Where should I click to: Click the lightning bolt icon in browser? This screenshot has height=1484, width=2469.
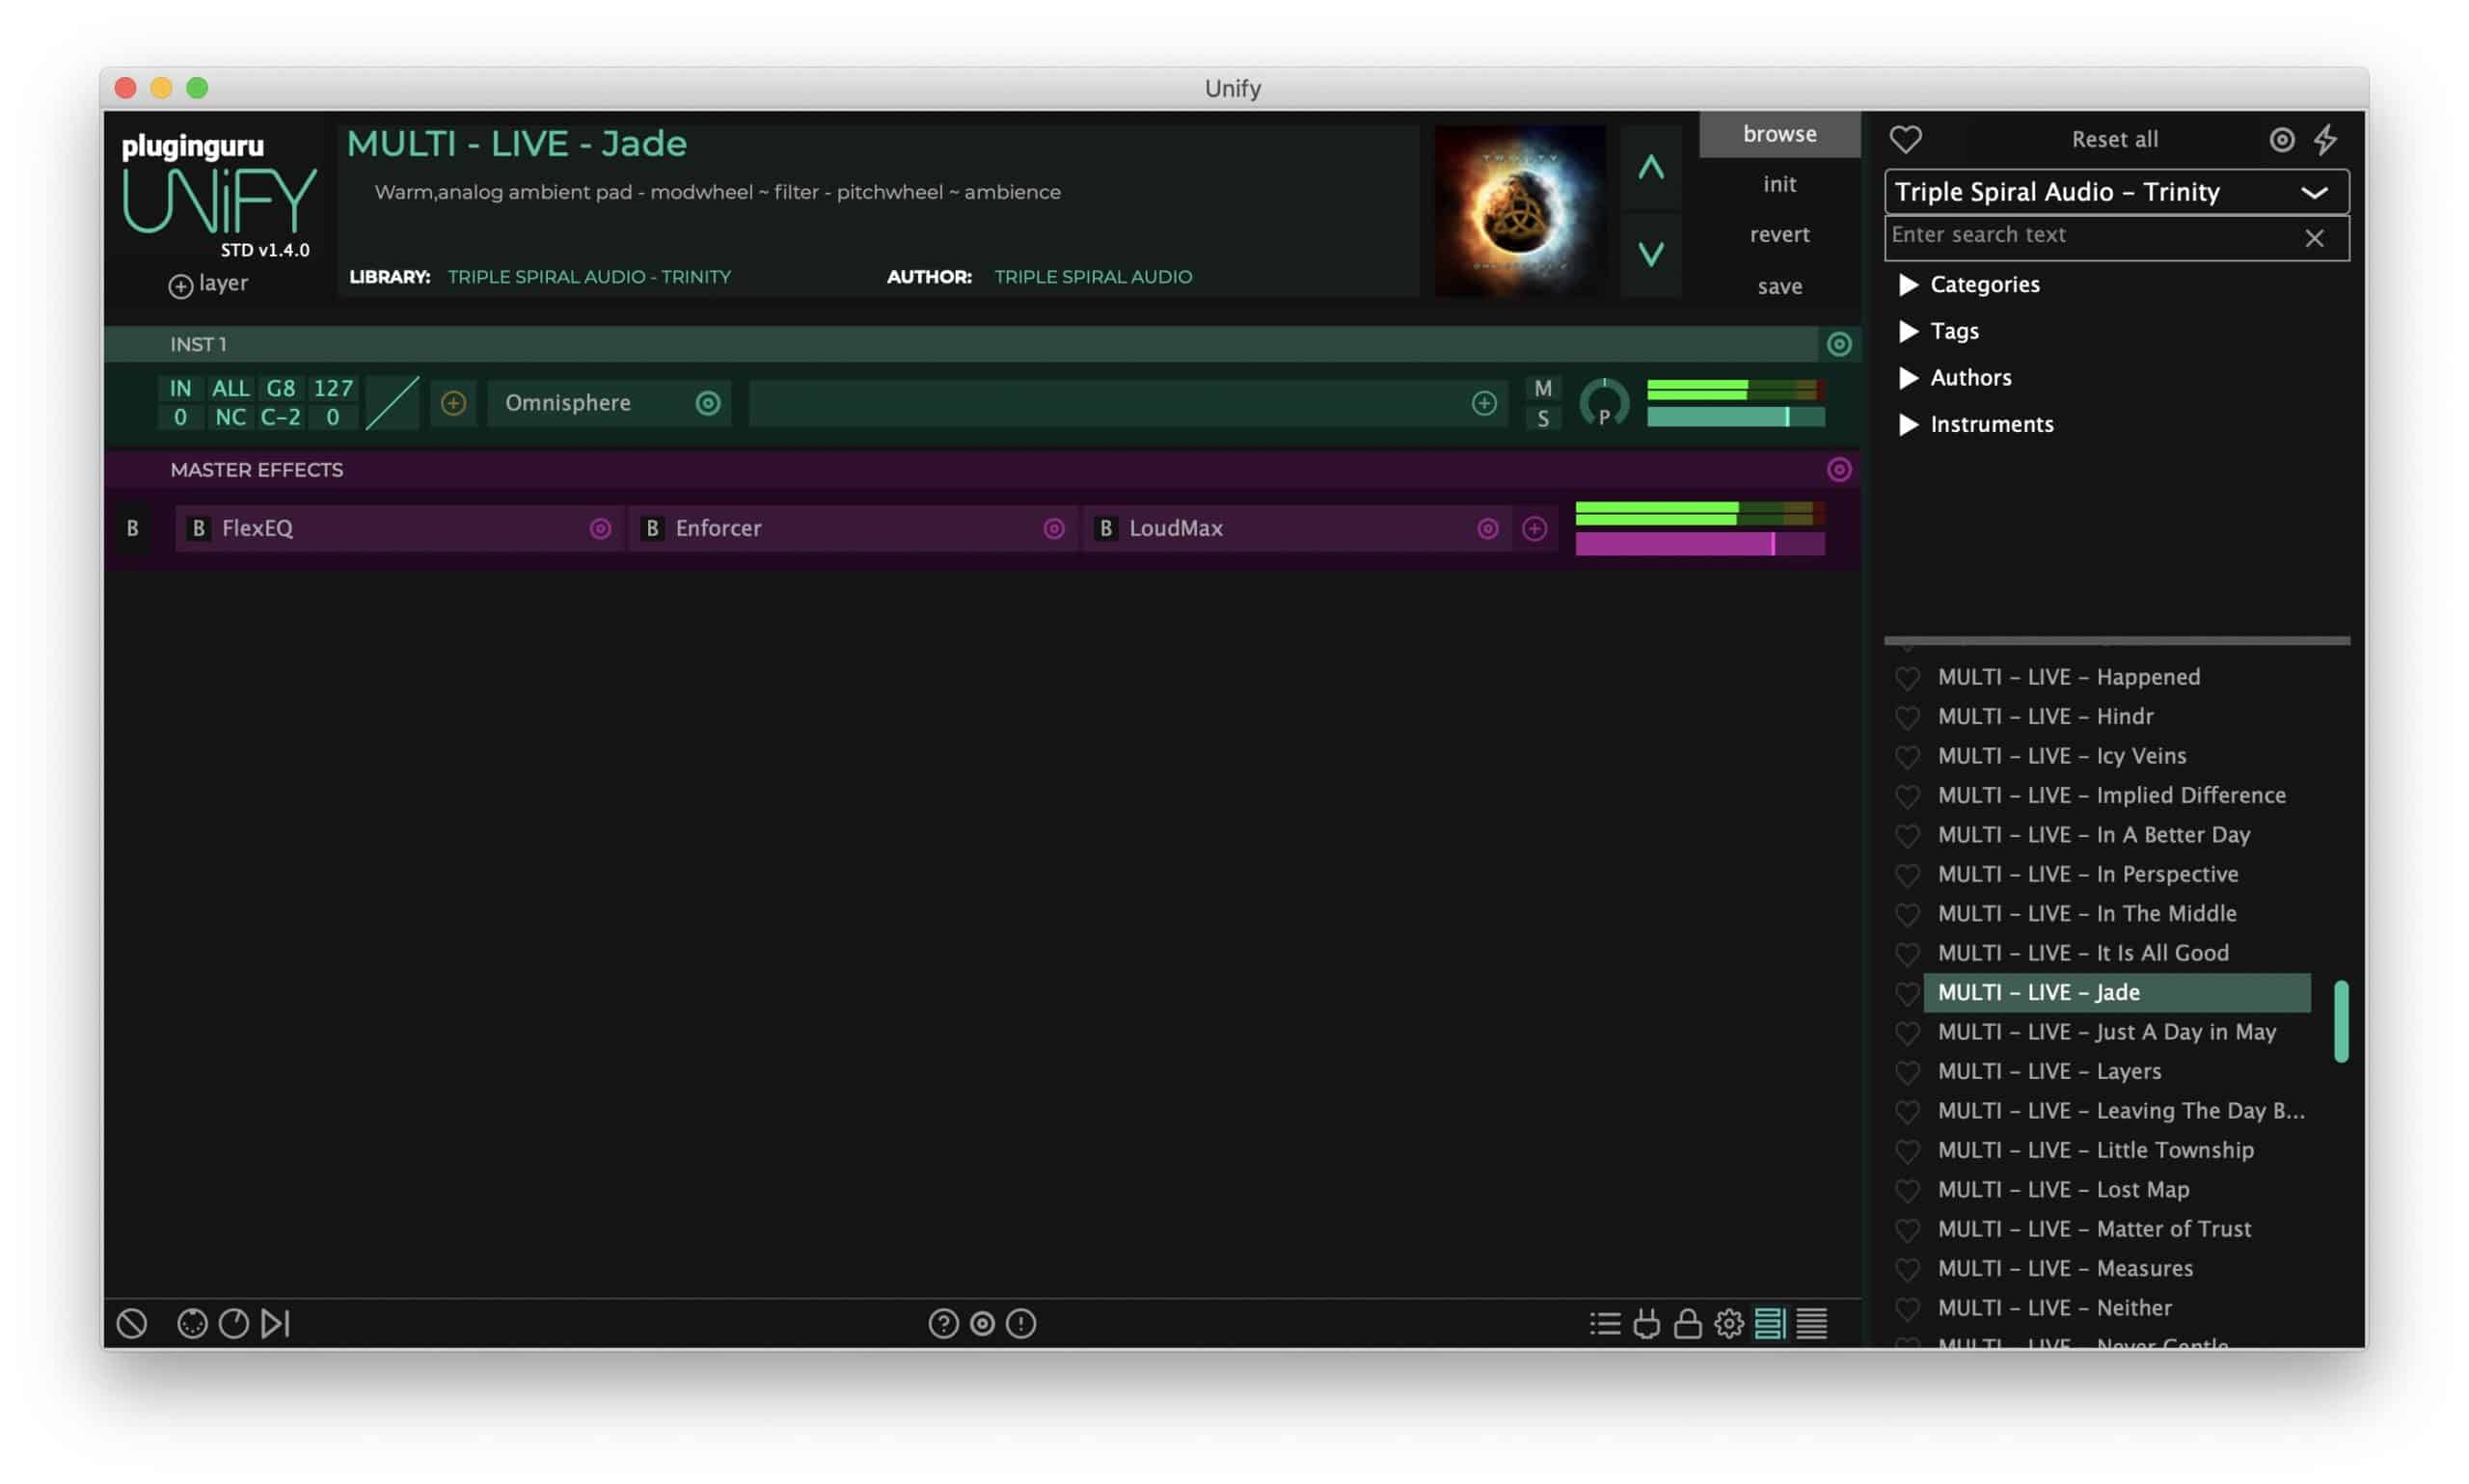tap(2325, 139)
